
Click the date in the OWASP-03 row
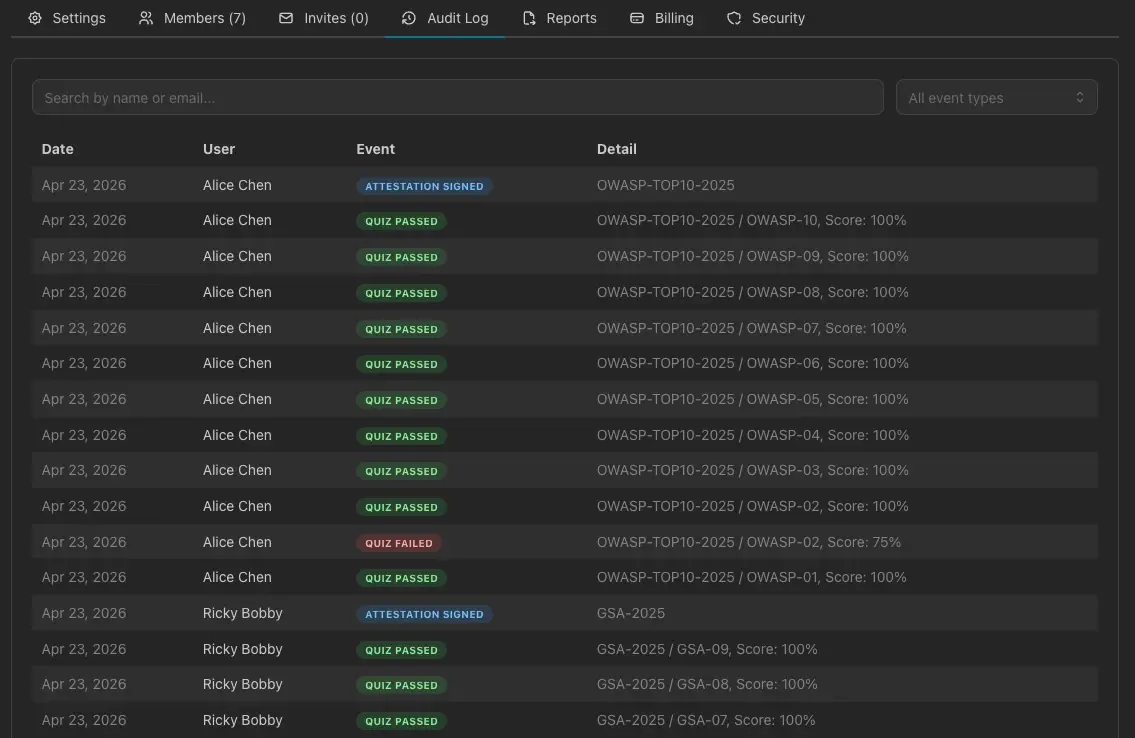84,471
